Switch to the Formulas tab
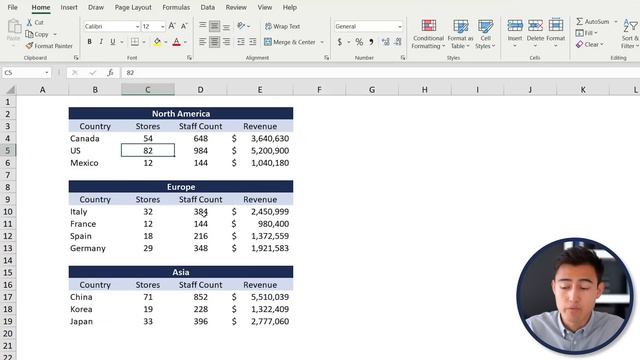This screenshot has height=360, width=640. point(176,7)
